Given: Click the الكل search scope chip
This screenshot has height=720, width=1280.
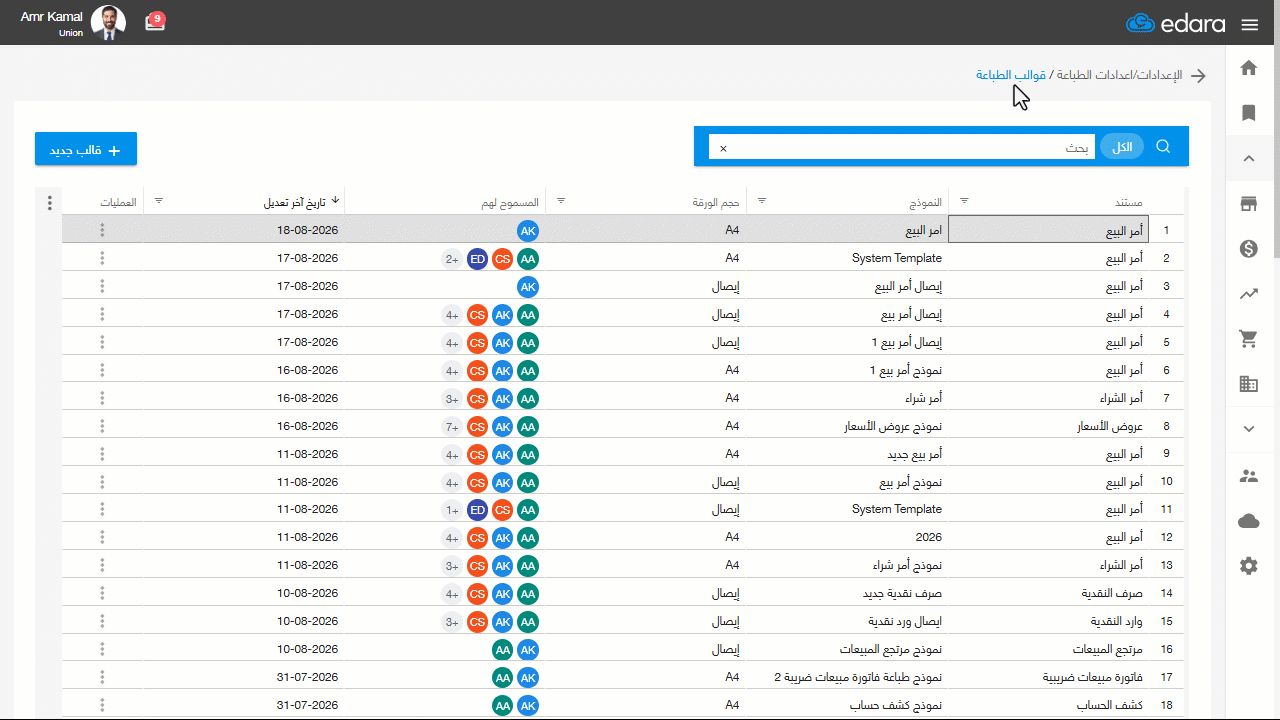Looking at the screenshot, I should (1122, 147).
